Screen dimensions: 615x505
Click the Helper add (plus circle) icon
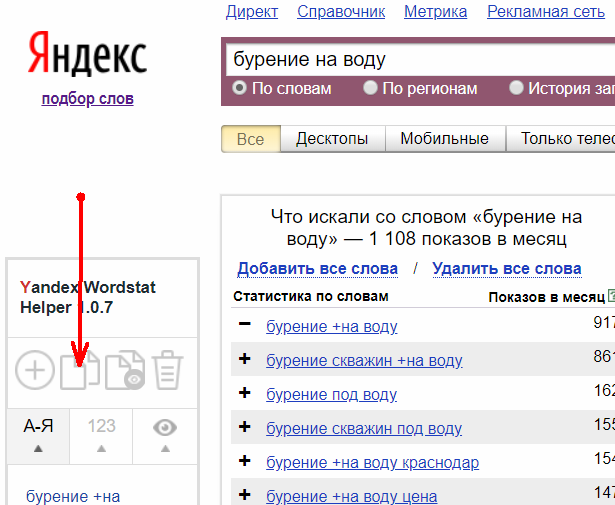tap(35, 370)
